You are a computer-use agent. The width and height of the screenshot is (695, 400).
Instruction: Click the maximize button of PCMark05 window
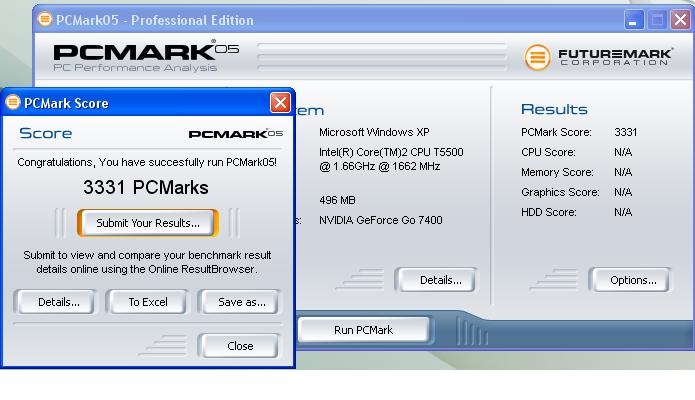tap(657, 20)
